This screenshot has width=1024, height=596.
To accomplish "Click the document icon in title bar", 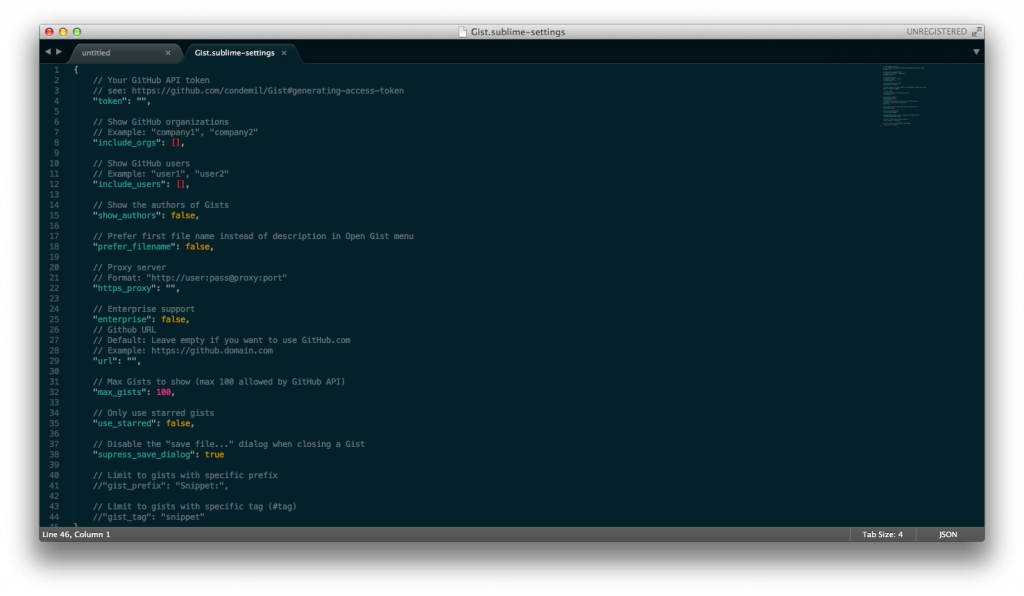I will point(462,31).
